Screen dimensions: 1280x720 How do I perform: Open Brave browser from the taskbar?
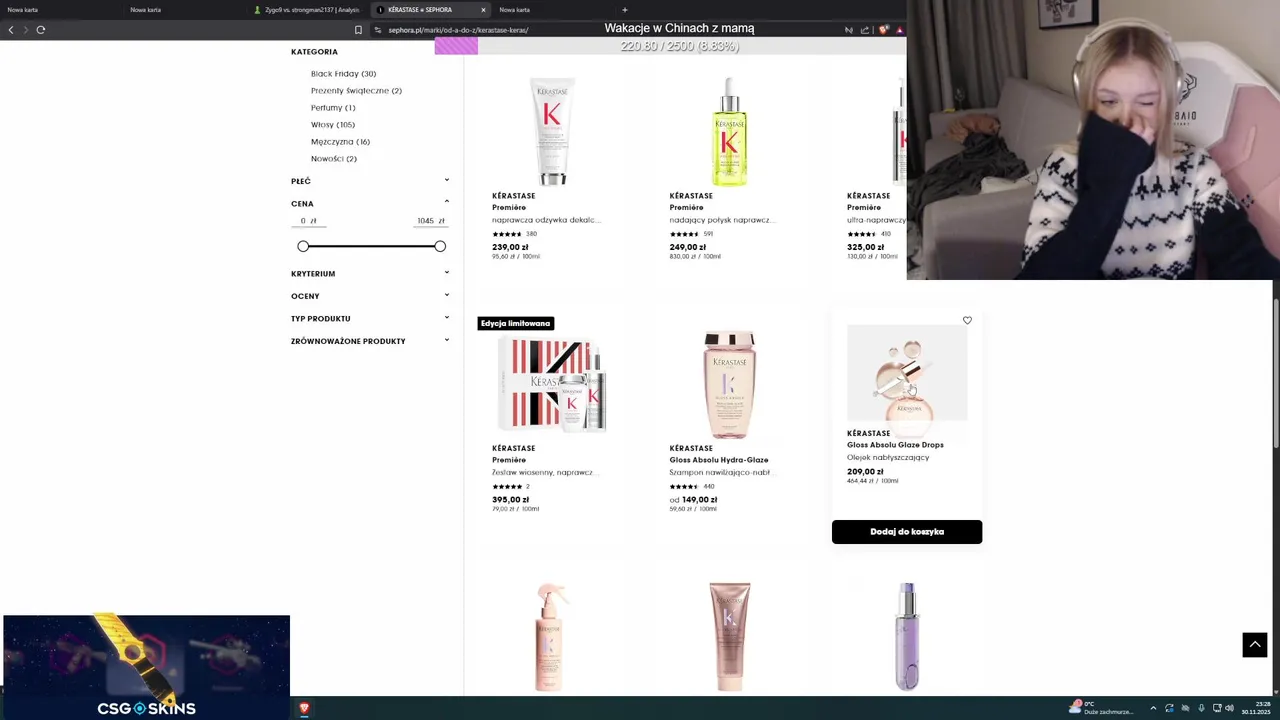pos(304,708)
